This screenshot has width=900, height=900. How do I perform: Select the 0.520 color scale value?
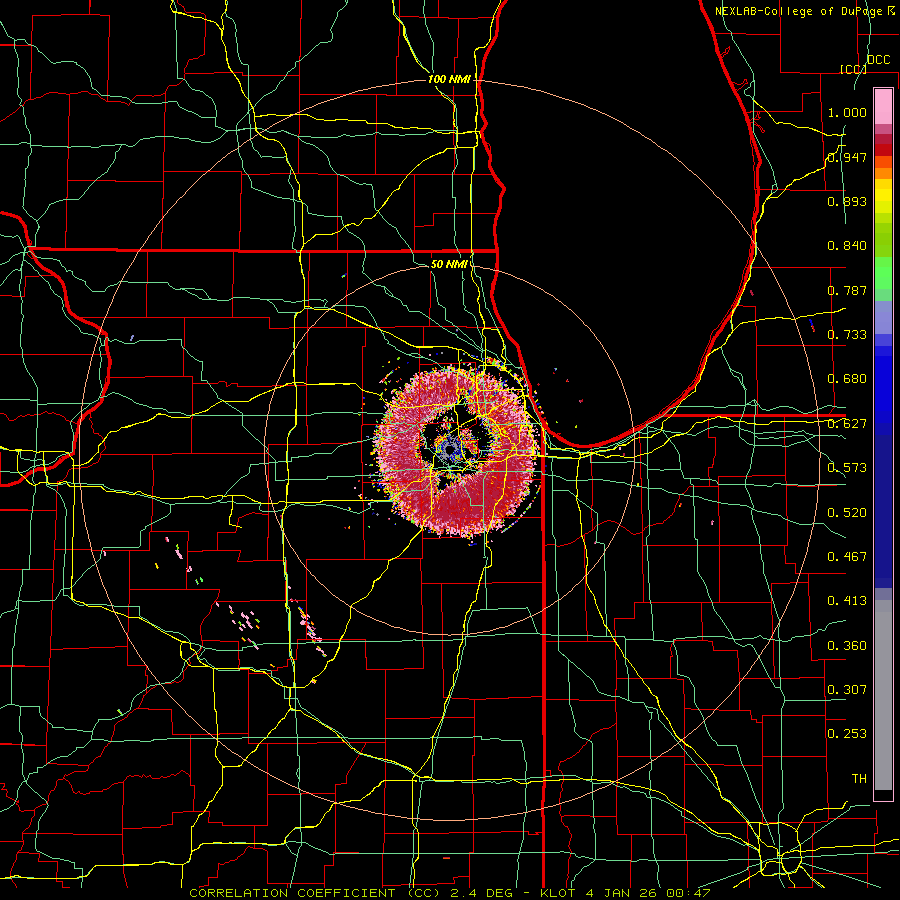pos(847,512)
